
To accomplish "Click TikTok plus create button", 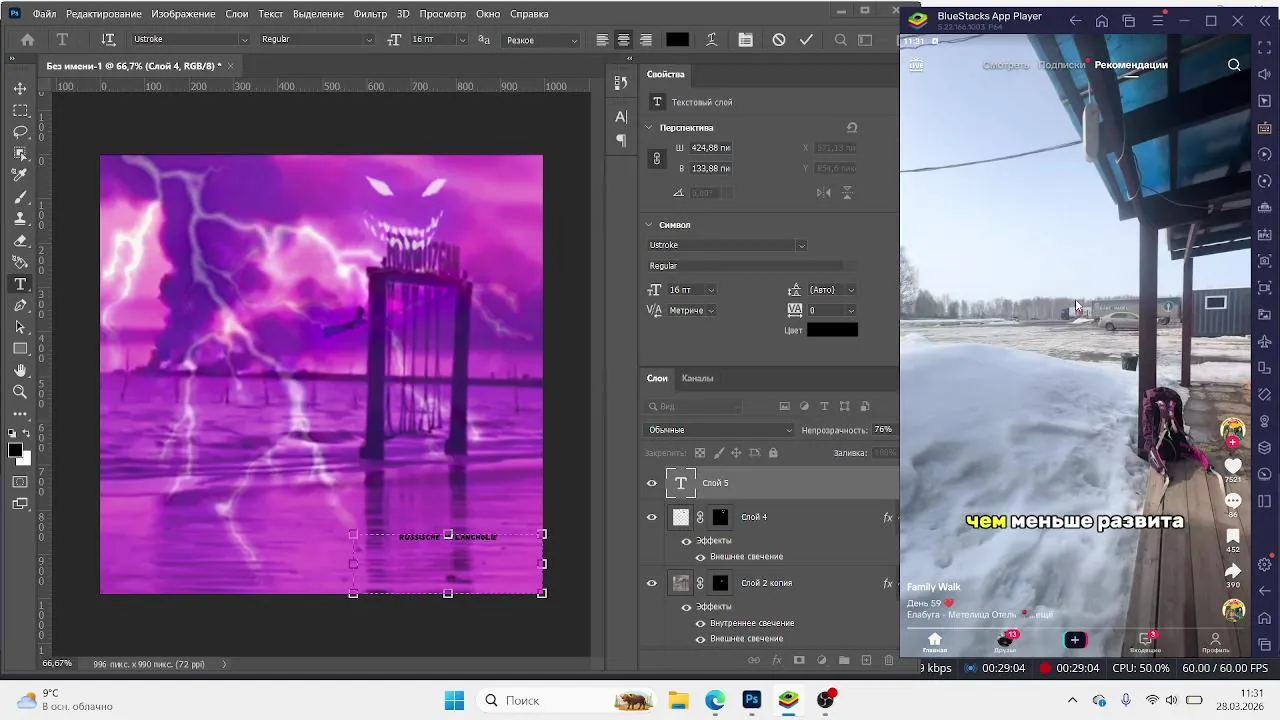I will click(x=1074, y=640).
